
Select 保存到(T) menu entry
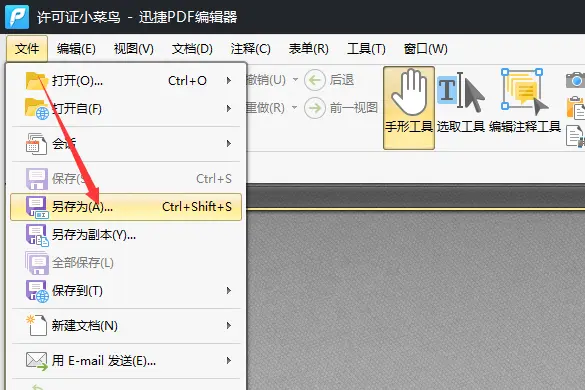point(126,291)
